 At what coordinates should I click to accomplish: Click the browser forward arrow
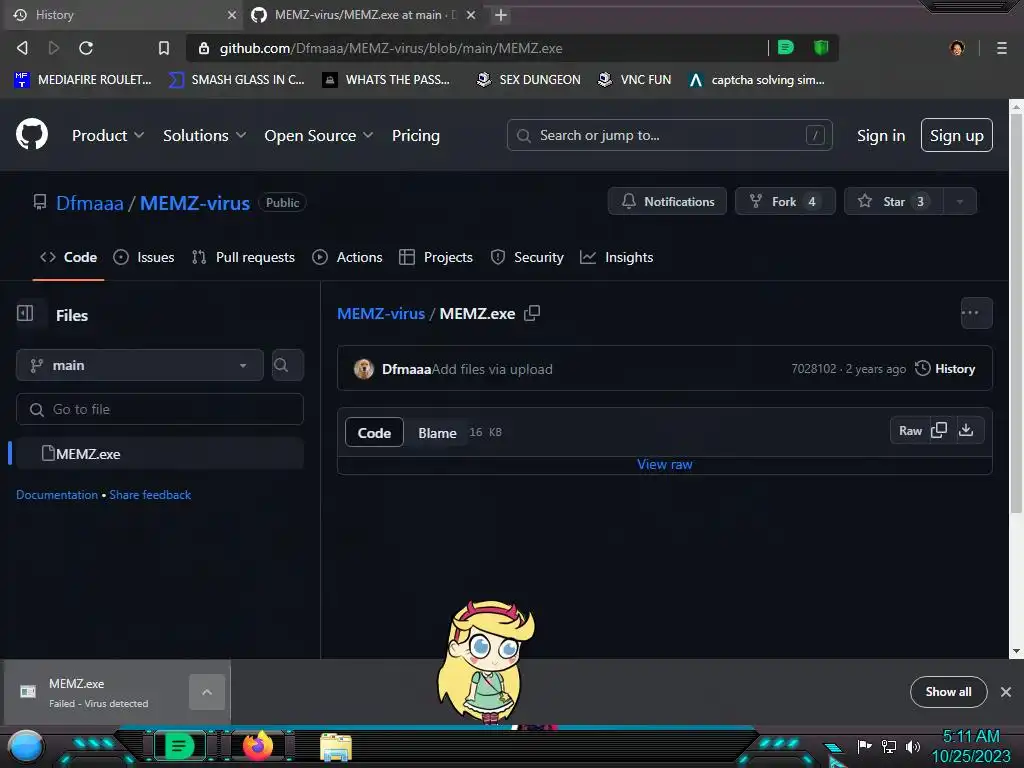tap(54, 48)
